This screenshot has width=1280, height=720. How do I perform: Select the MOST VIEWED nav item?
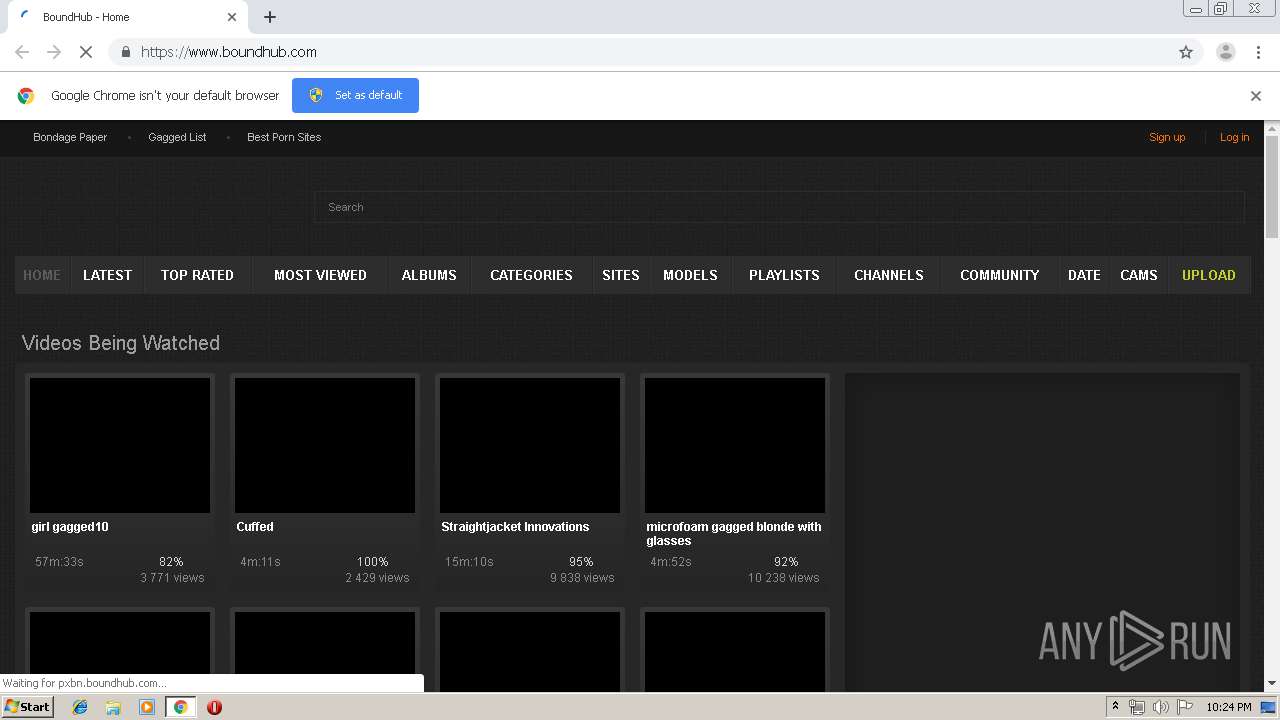[x=320, y=275]
